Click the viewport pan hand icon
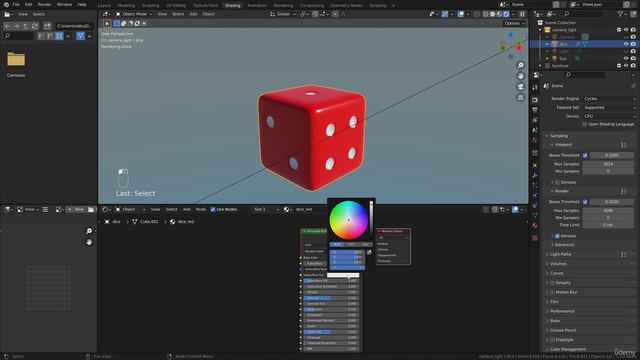Viewport: 640px width, 360px height. click(x=521, y=76)
